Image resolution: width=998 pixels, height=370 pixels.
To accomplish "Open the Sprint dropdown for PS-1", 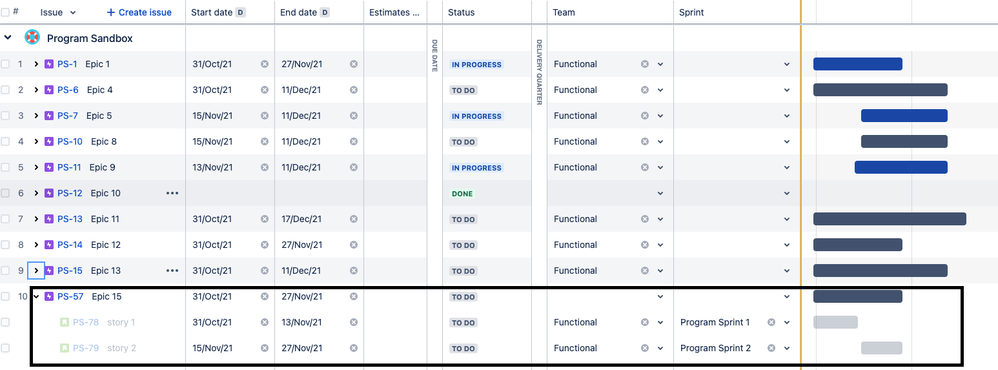I will tap(787, 64).
